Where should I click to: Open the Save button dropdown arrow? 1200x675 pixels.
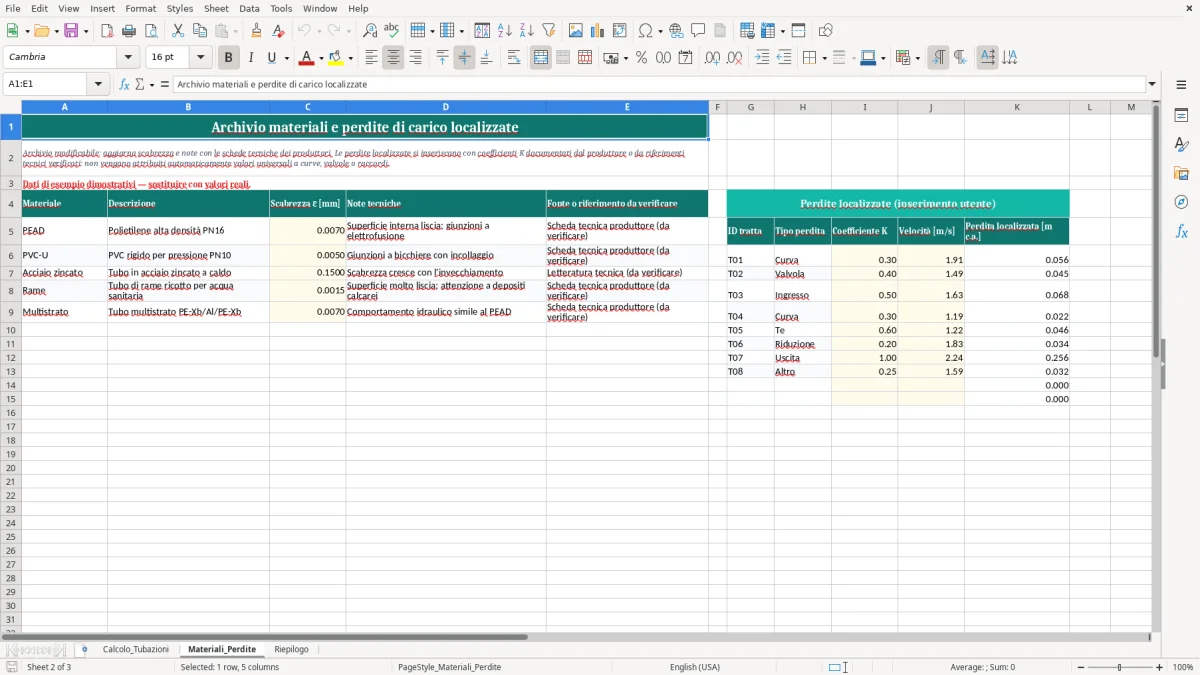86,31
